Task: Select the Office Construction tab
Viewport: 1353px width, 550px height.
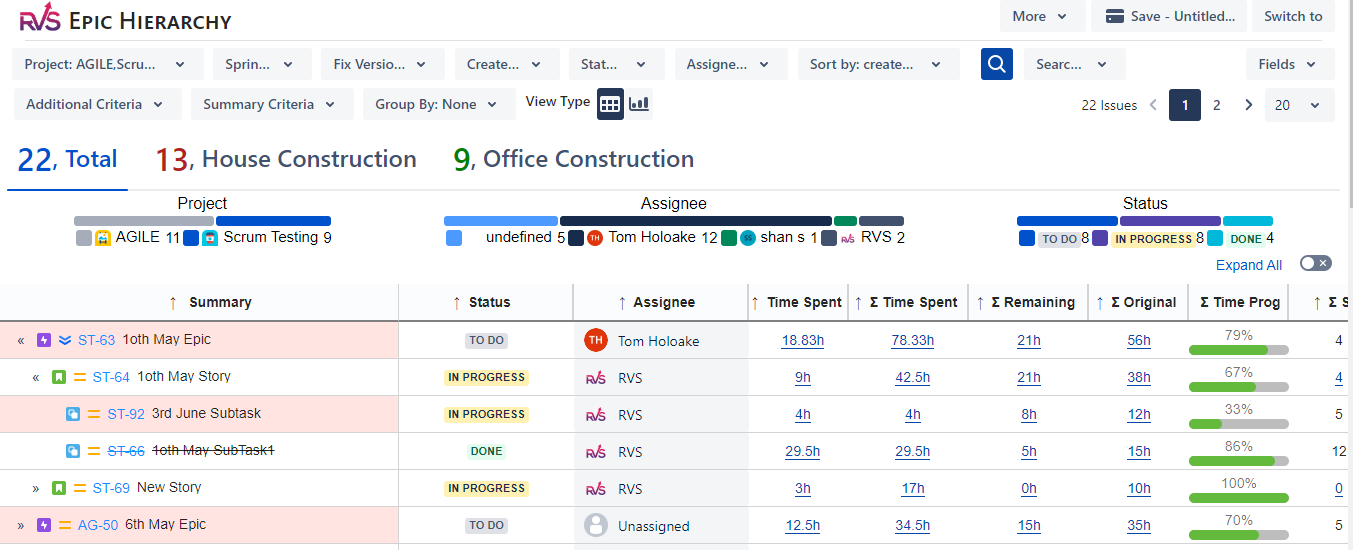Action: [573, 159]
